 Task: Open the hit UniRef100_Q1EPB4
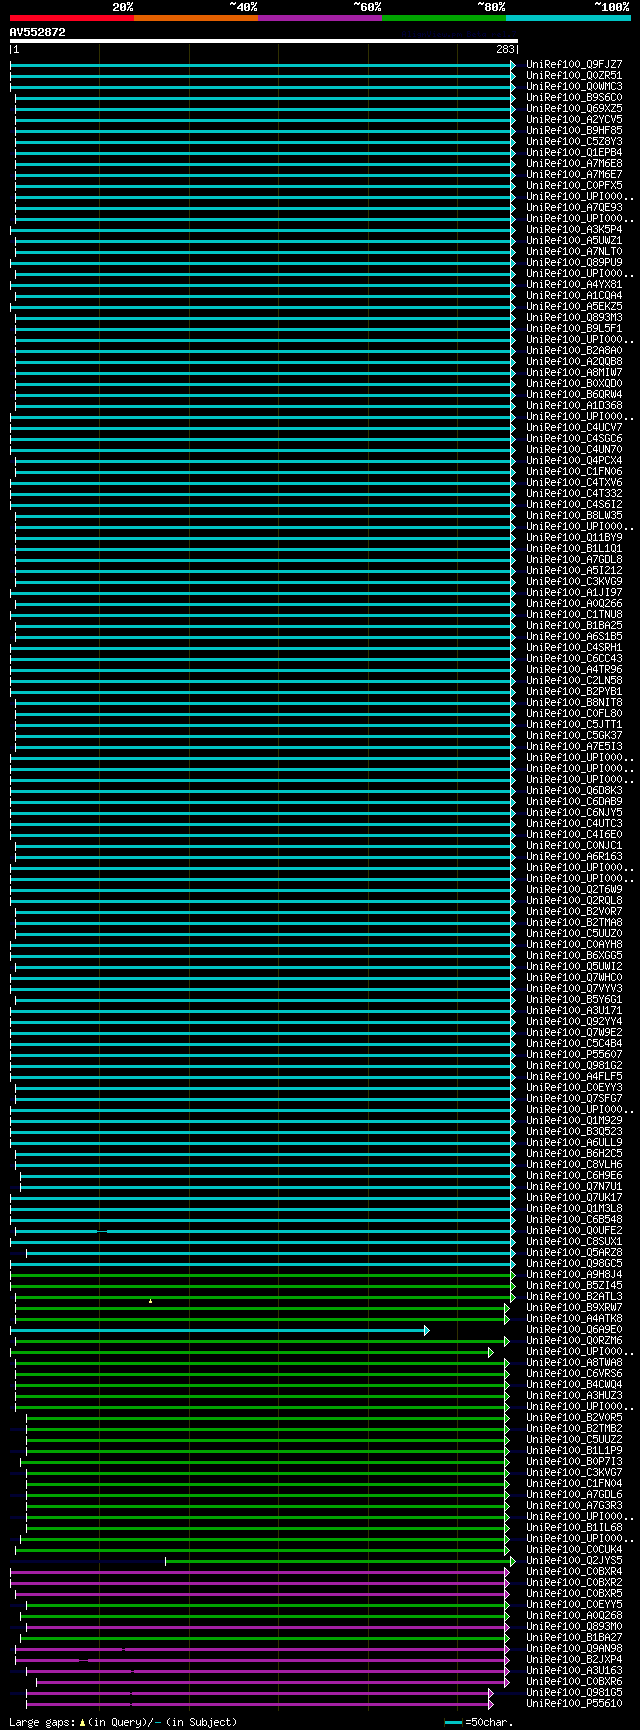click(574, 152)
